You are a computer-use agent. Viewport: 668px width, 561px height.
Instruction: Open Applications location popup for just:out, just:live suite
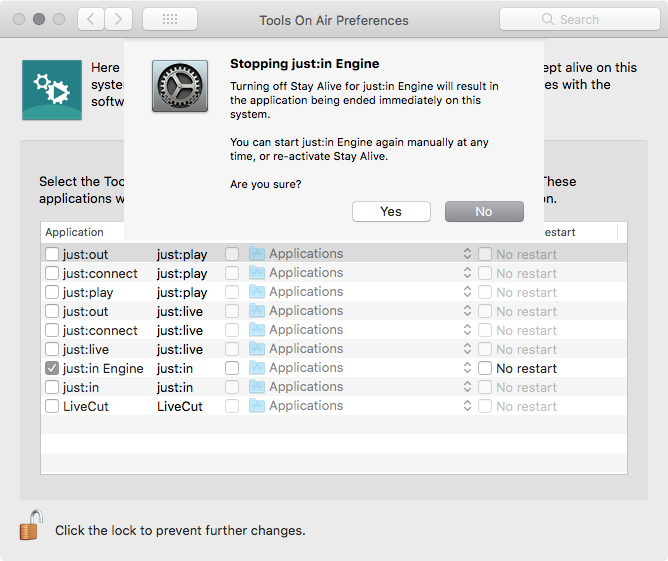(360, 311)
